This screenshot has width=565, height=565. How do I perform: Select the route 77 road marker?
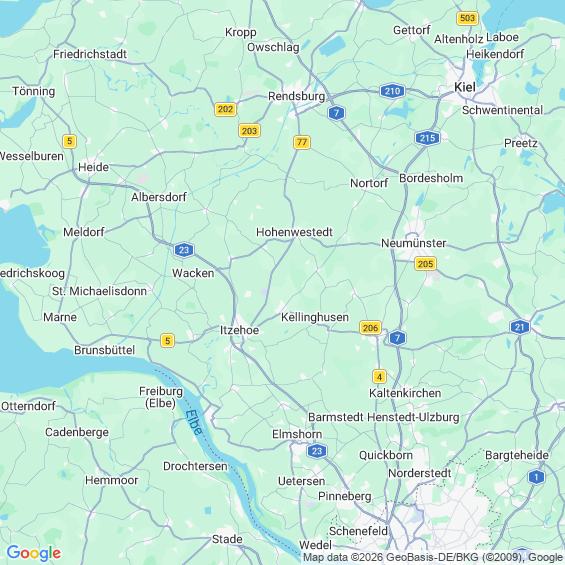302,142
